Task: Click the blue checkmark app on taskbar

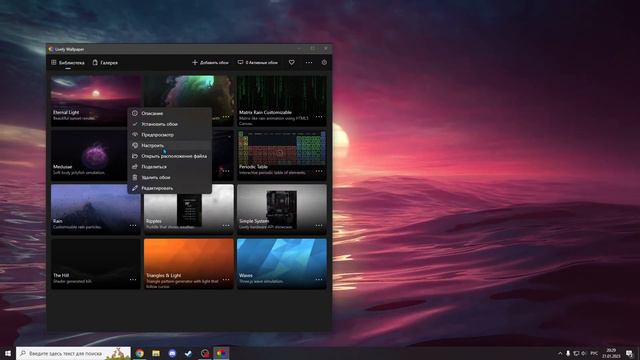Action: (x=188, y=353)
